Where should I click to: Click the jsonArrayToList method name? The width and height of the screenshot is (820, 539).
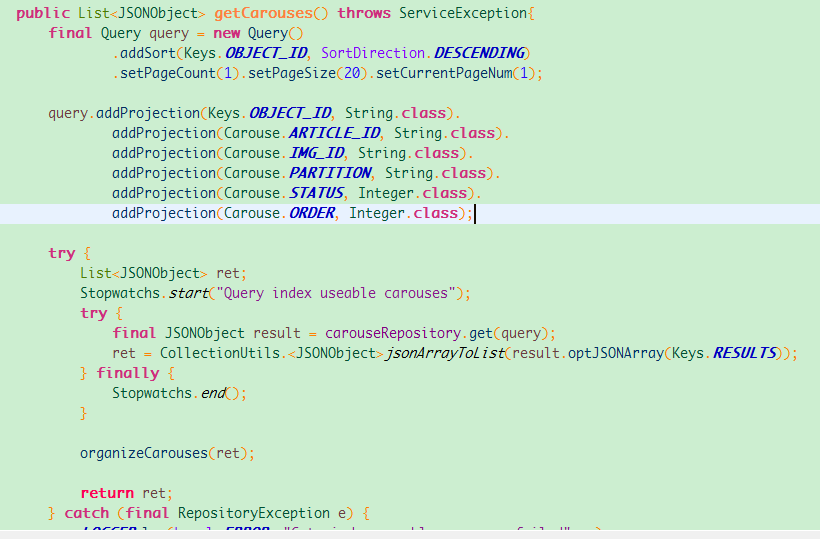[x=445, y=353]
